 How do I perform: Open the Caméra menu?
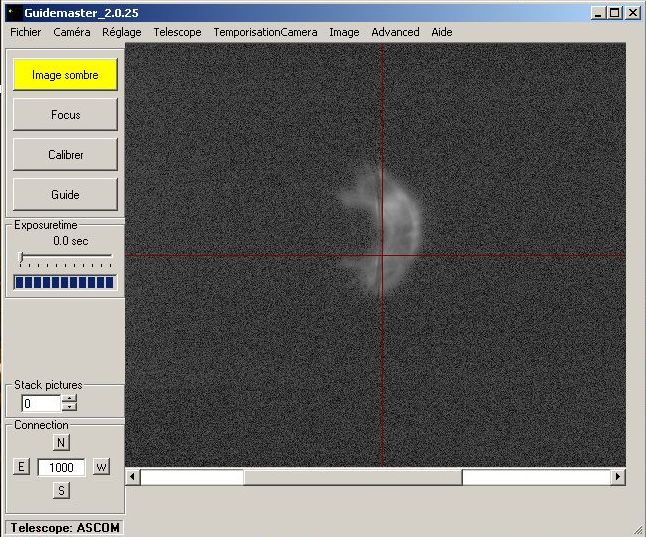coord(72,32)
